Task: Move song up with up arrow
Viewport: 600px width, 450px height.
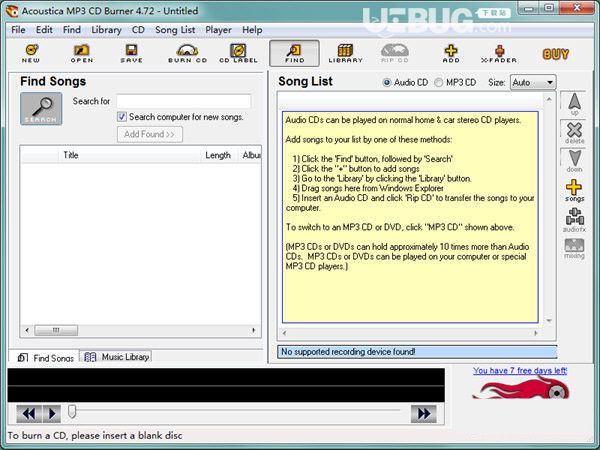Action: (574, 104)
